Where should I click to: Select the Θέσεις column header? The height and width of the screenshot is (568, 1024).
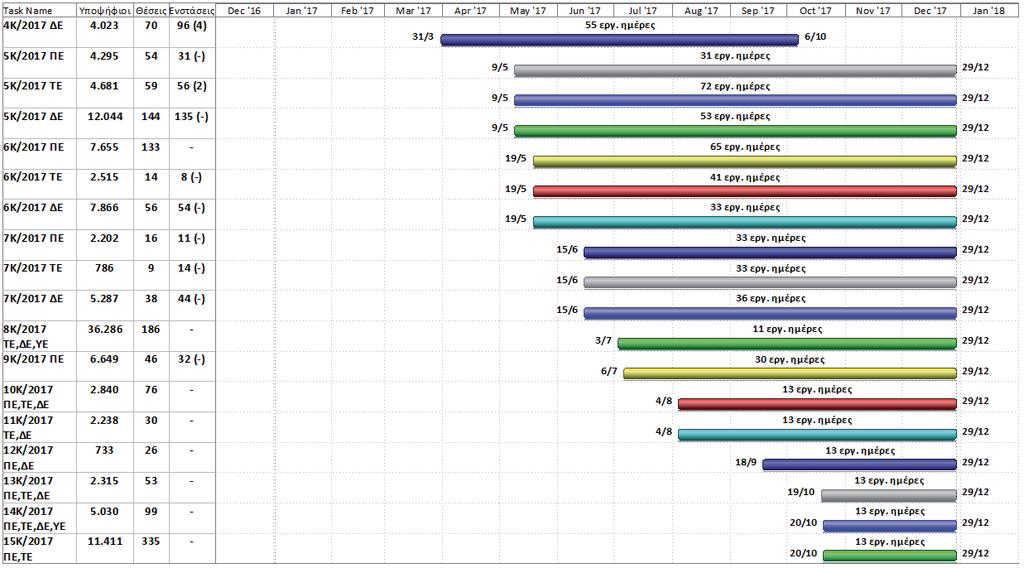pyautogui.click(x=152, y=10)
